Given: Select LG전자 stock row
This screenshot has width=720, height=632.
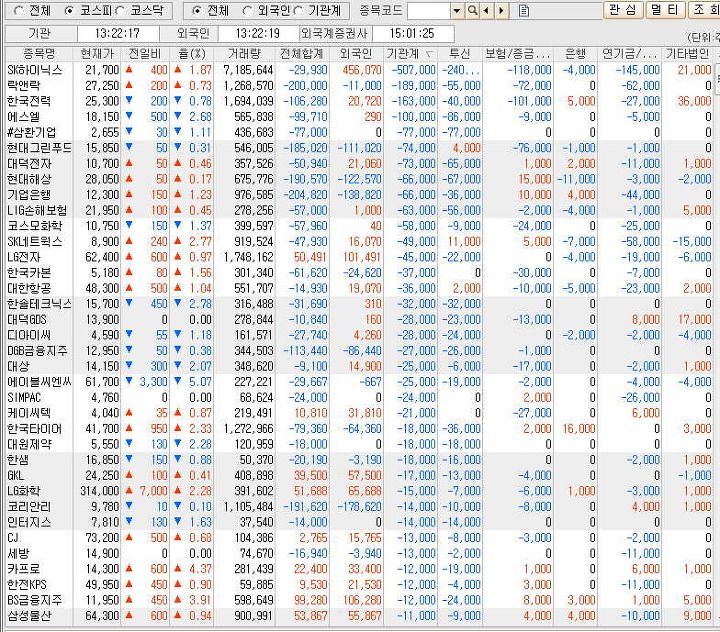Looking at the screenshot, I should [359, 258].
